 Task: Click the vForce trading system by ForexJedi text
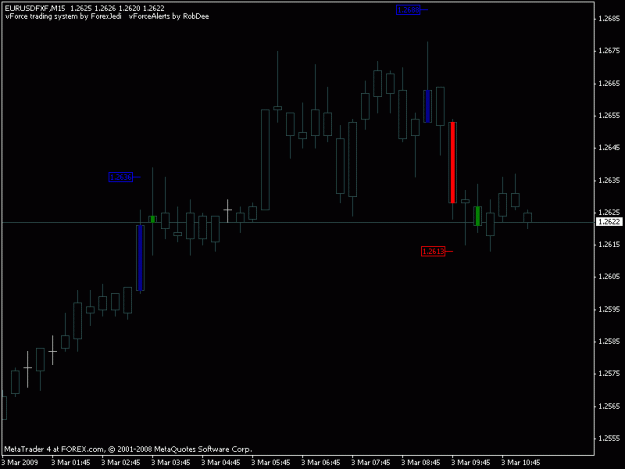click(63, 16)
